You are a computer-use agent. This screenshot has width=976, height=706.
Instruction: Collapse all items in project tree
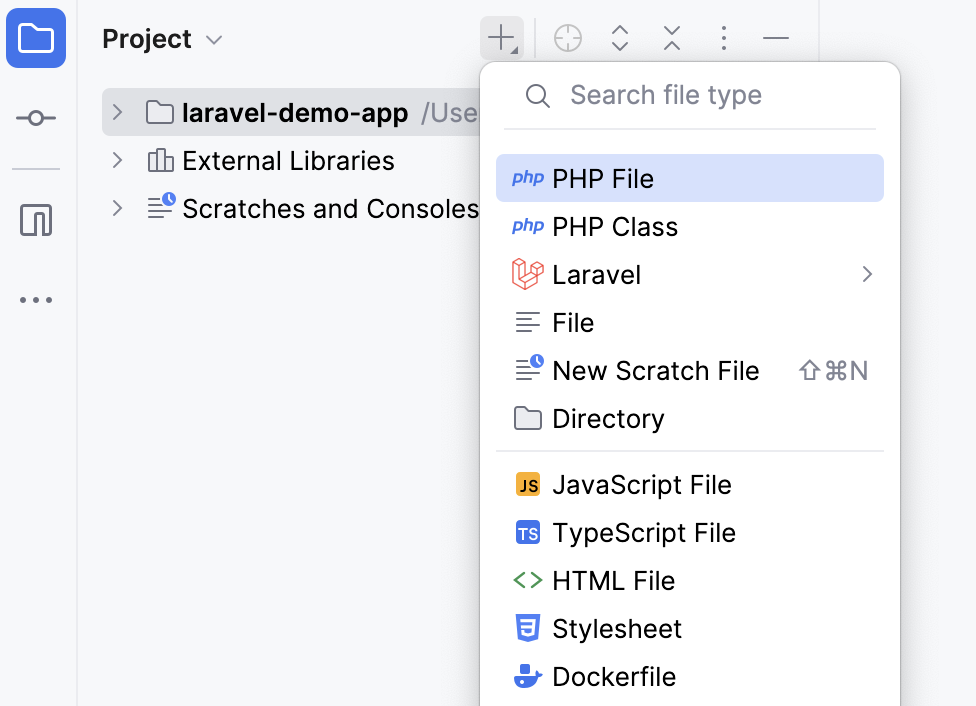[672, 39]
